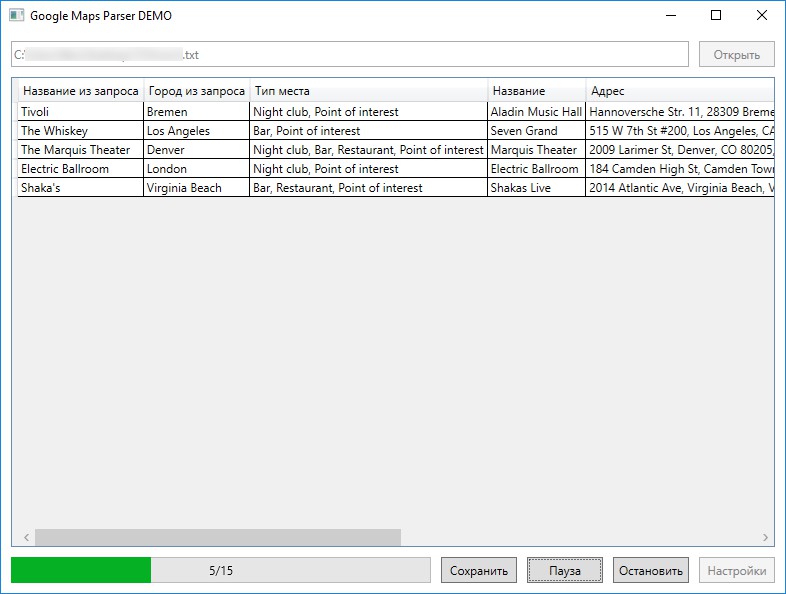Close the Google Maps Parser window
This screenshot has height=594, width=786.
[761, 15]
